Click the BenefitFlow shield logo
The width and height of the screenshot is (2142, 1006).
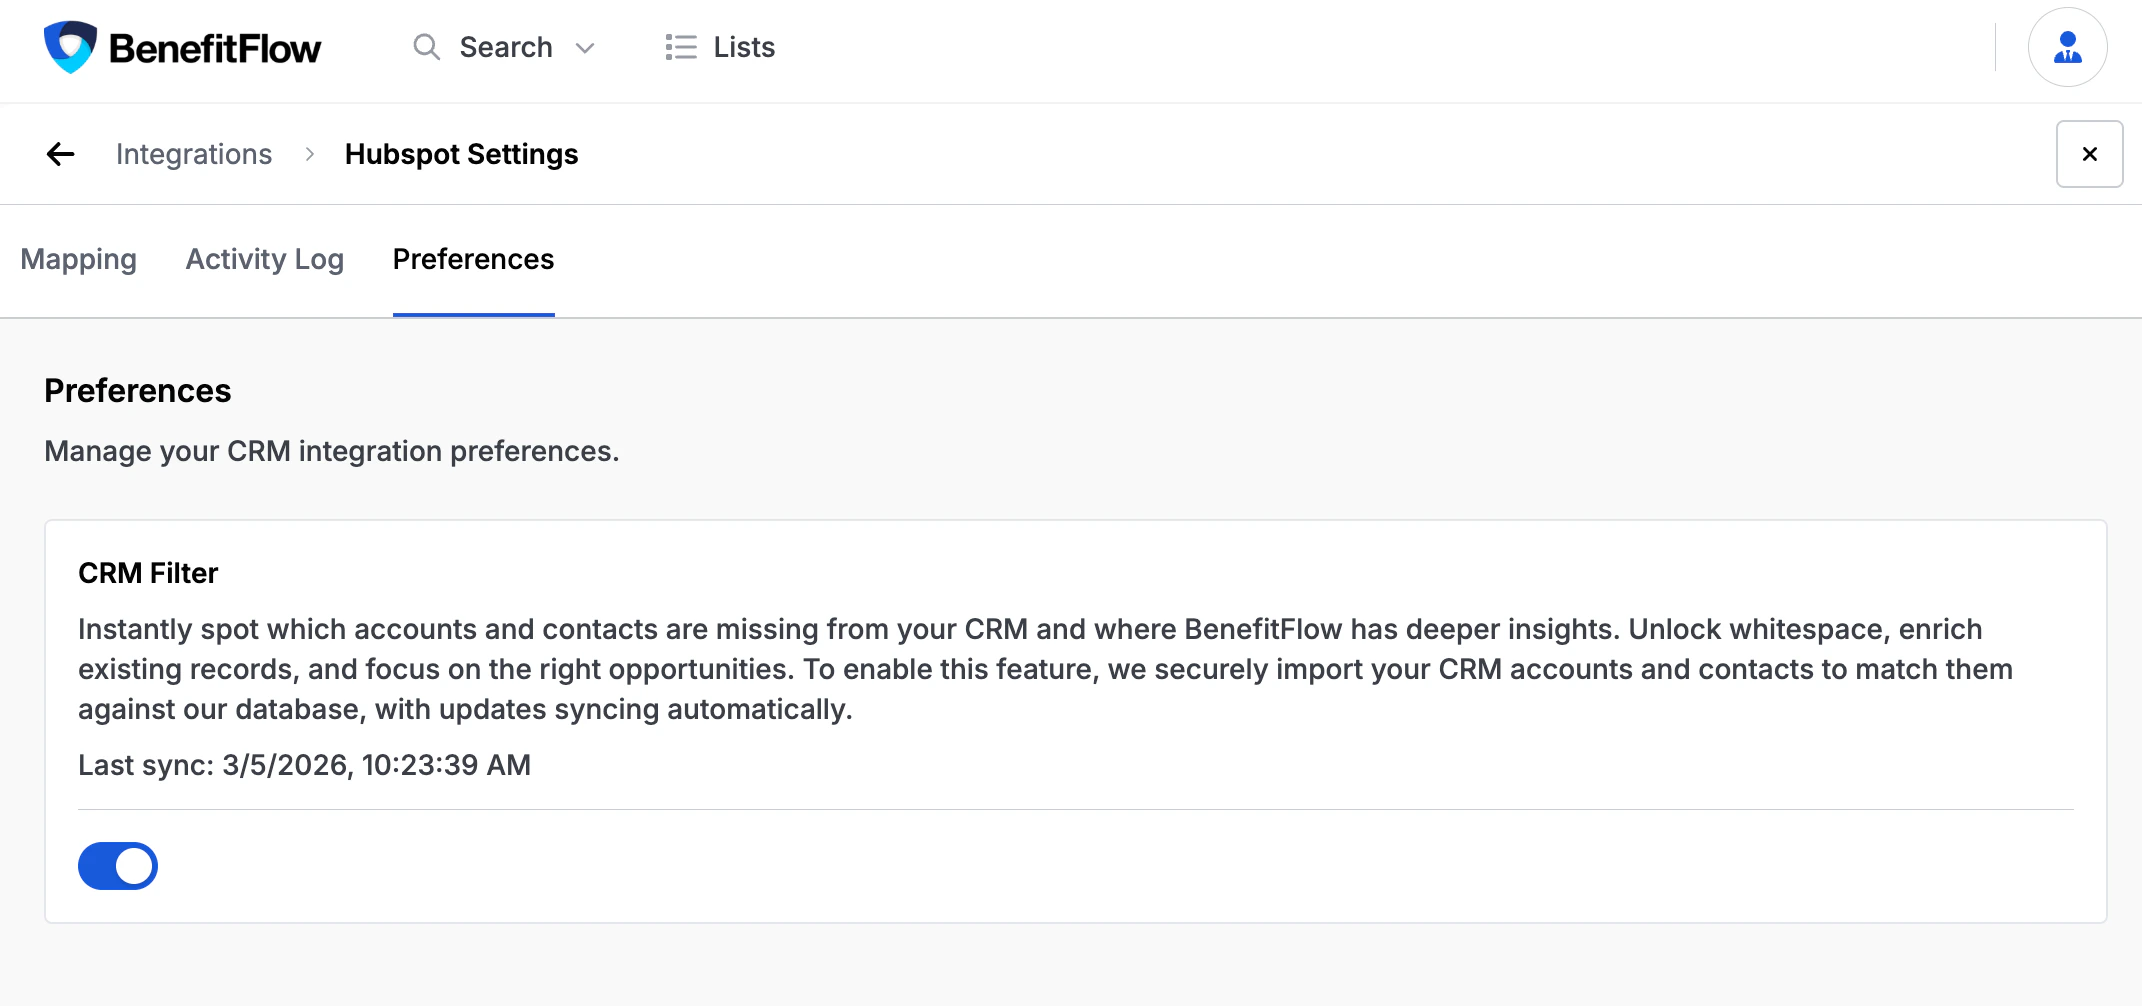(68, 46)
